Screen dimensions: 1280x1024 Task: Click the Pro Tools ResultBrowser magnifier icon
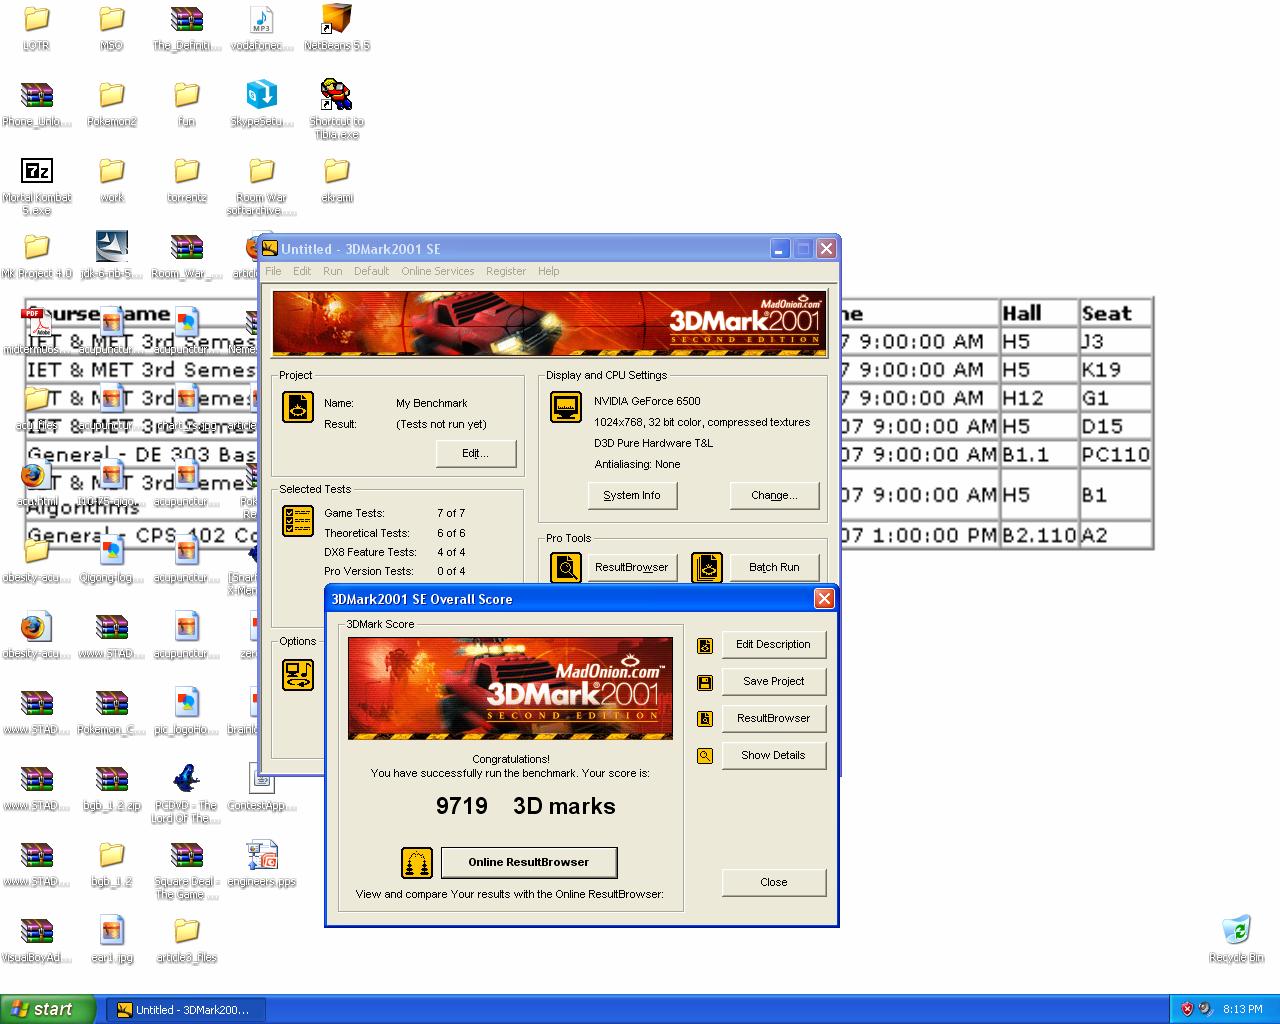[566, 567]
